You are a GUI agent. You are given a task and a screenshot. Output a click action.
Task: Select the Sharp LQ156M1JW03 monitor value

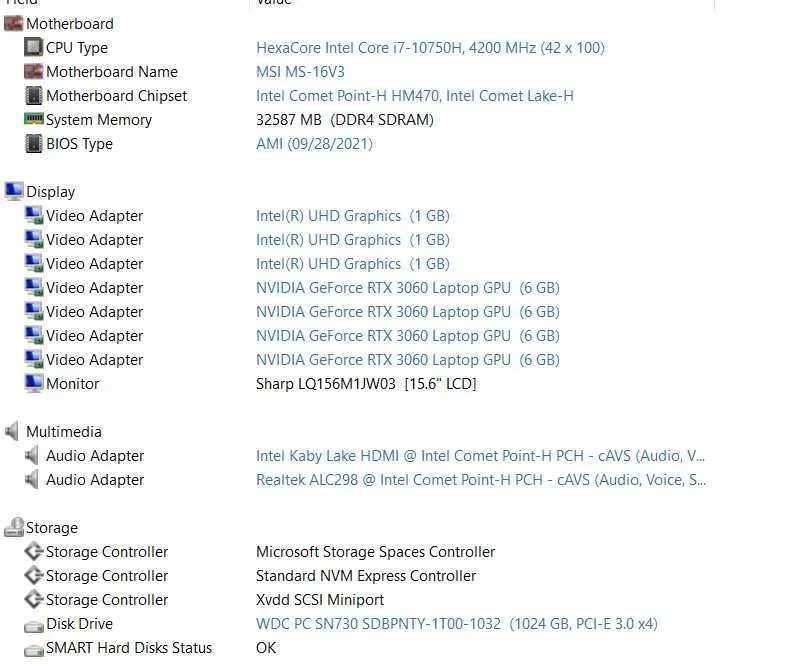tap(366, 383)
